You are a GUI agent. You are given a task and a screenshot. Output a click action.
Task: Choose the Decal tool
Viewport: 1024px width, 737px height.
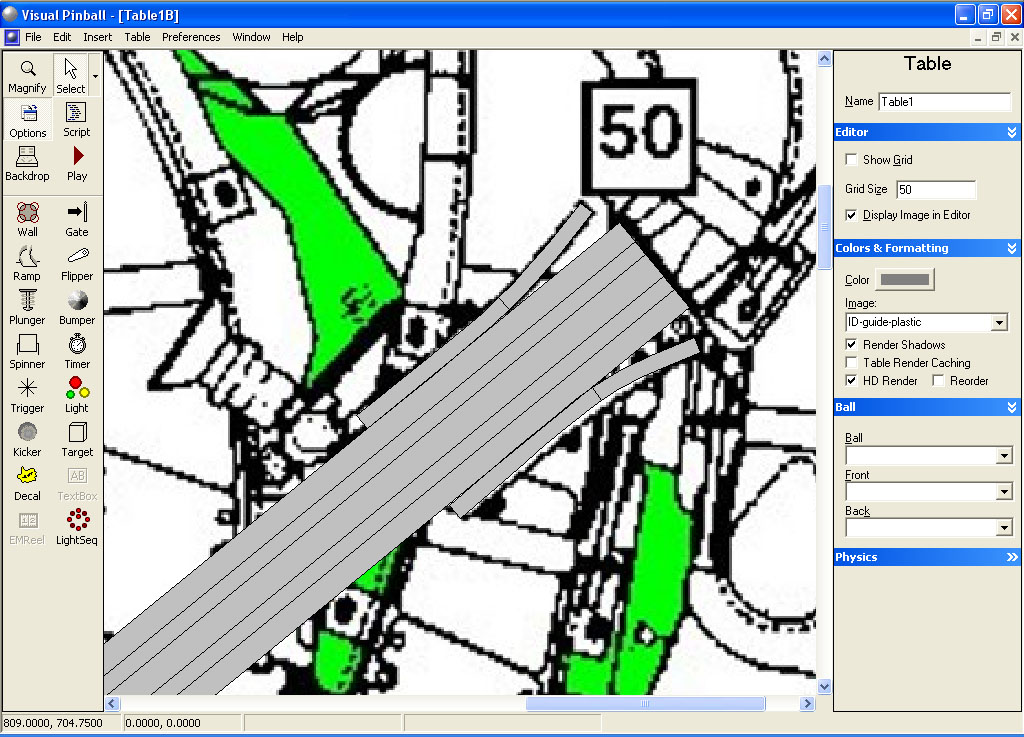click(x=28, y=483)
